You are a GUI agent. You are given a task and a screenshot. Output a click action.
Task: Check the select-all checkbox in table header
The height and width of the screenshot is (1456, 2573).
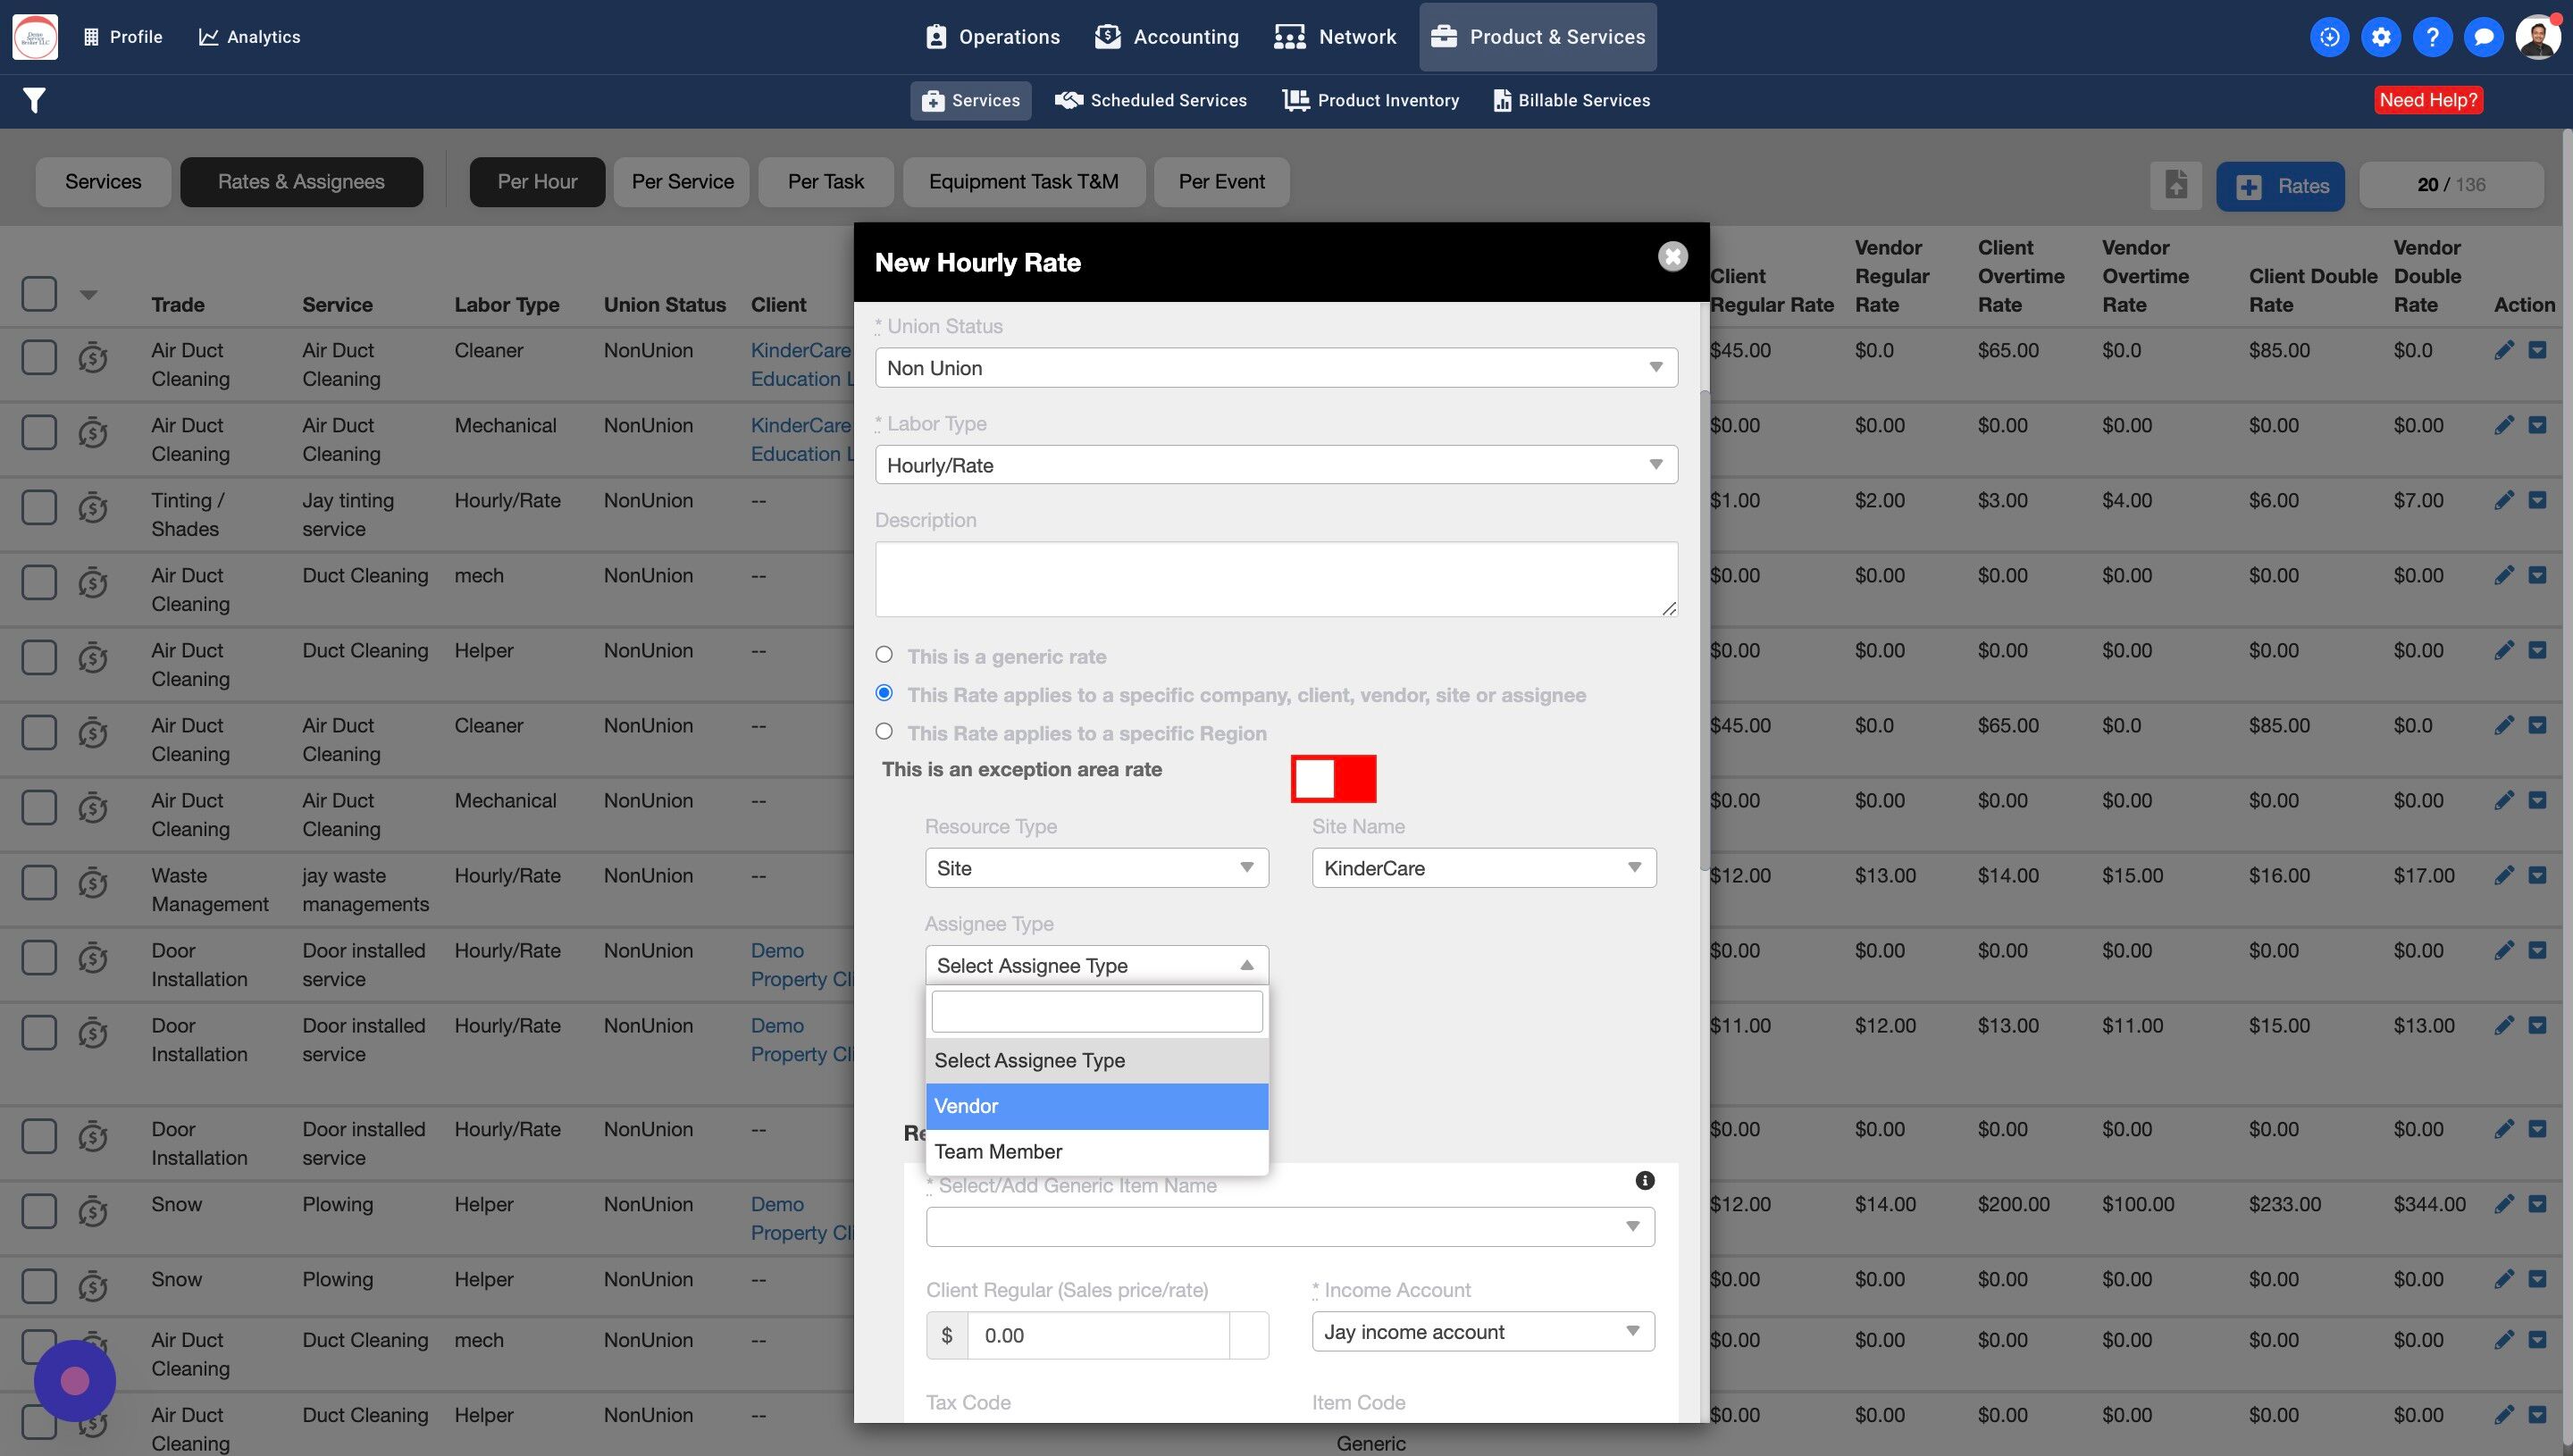pos(39,294)
